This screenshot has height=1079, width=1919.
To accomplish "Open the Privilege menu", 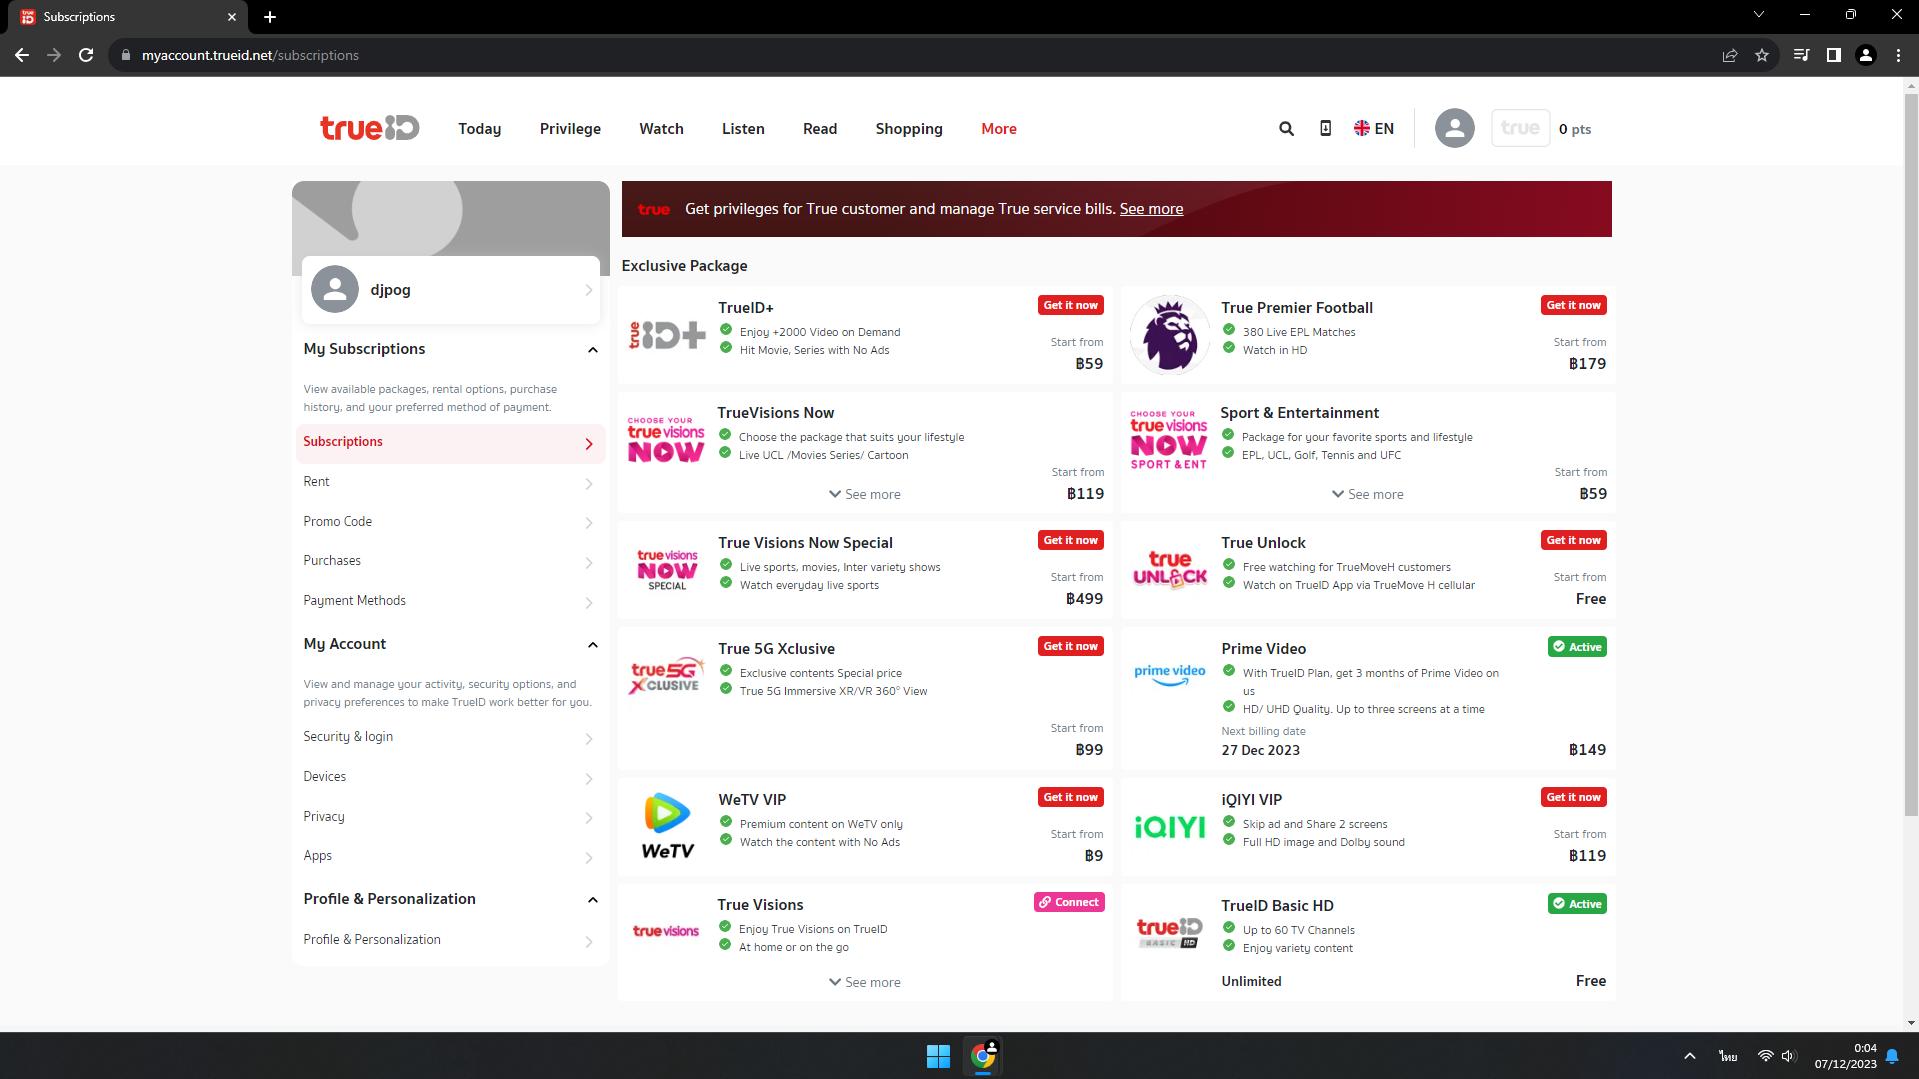I will pyautogui.click(x=570, y=128).
